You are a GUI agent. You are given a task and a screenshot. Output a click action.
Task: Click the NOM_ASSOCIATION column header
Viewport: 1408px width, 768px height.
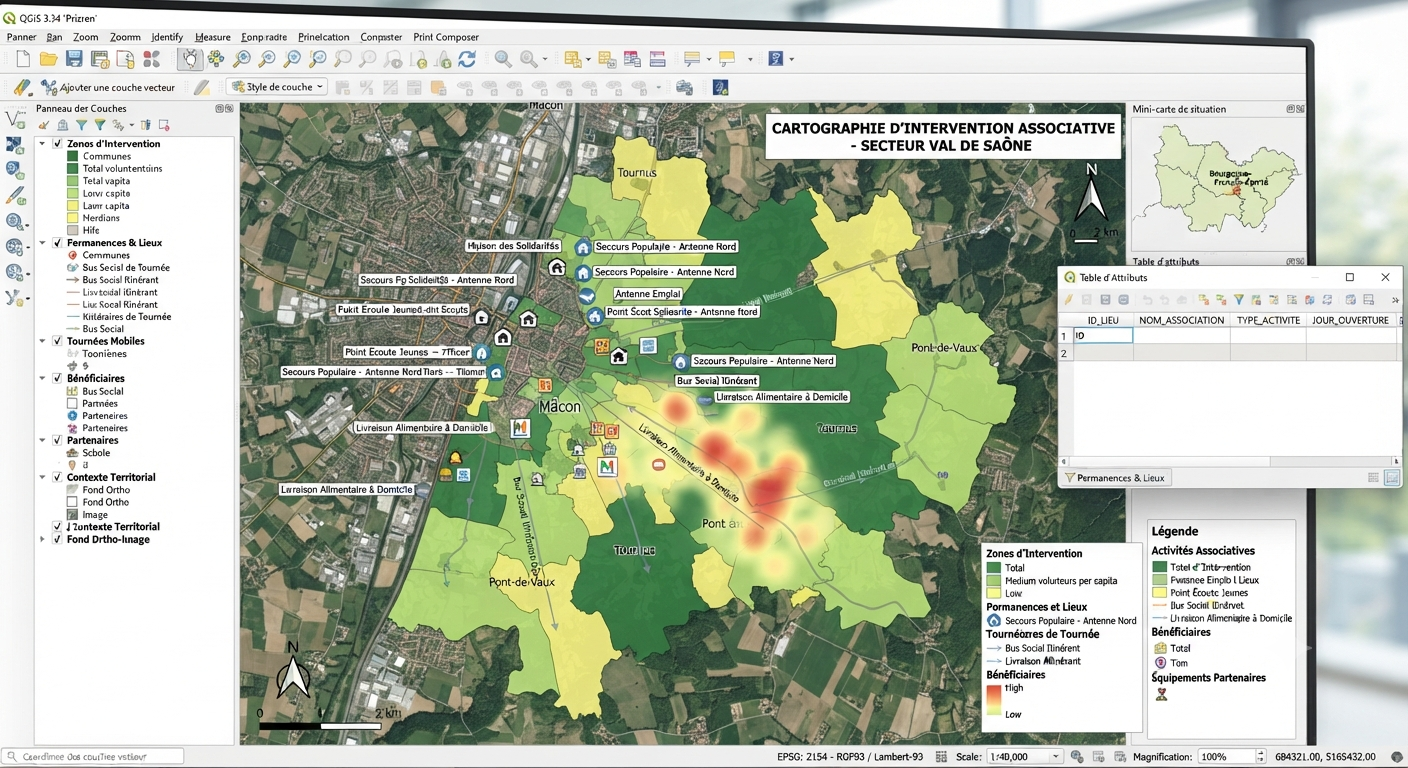(1181, 320)
